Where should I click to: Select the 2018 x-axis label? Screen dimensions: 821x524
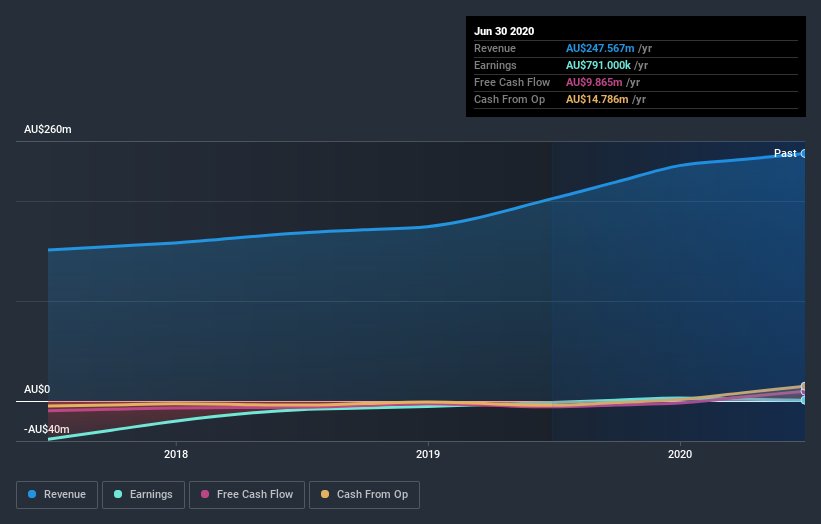(176, 454)
